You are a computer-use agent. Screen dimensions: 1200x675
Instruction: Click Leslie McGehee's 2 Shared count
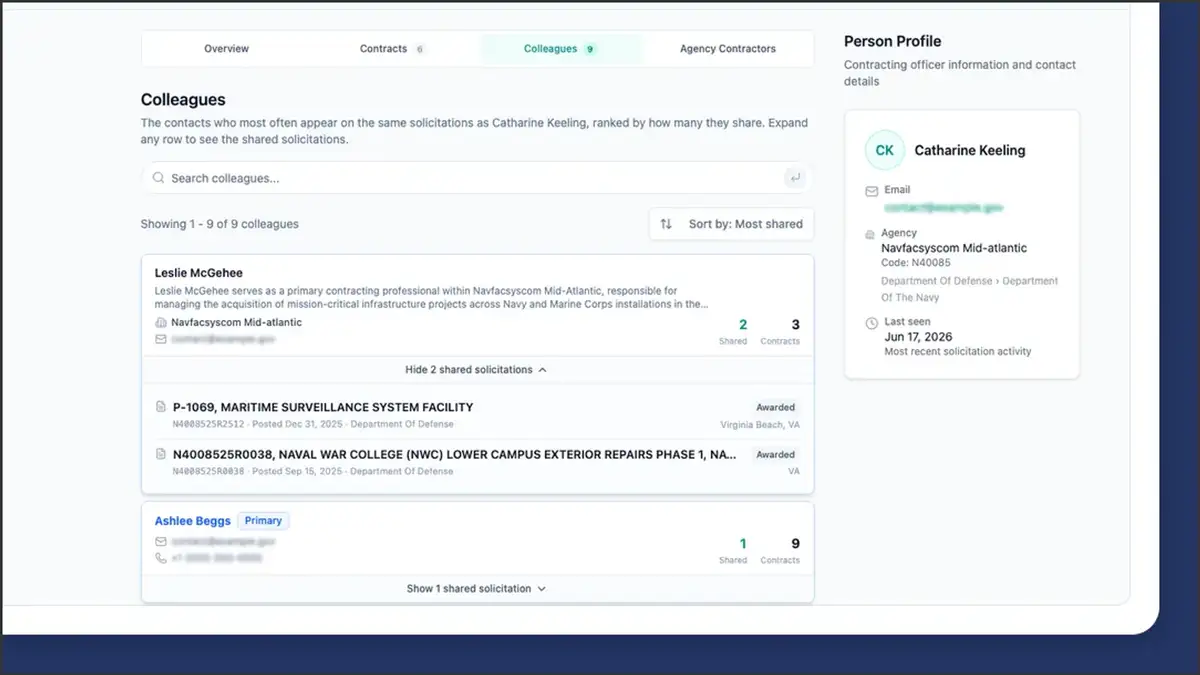(x=742, y=325)
